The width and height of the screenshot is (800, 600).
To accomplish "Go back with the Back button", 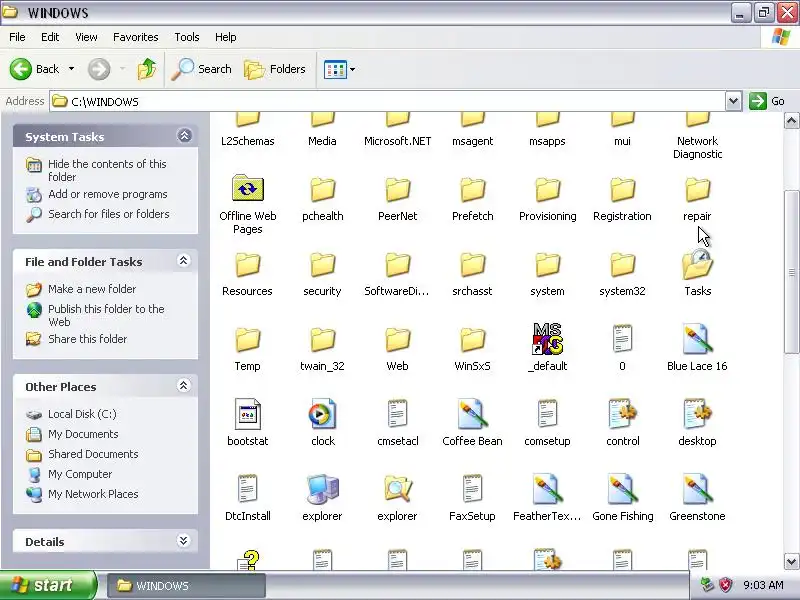I will 35,69.
